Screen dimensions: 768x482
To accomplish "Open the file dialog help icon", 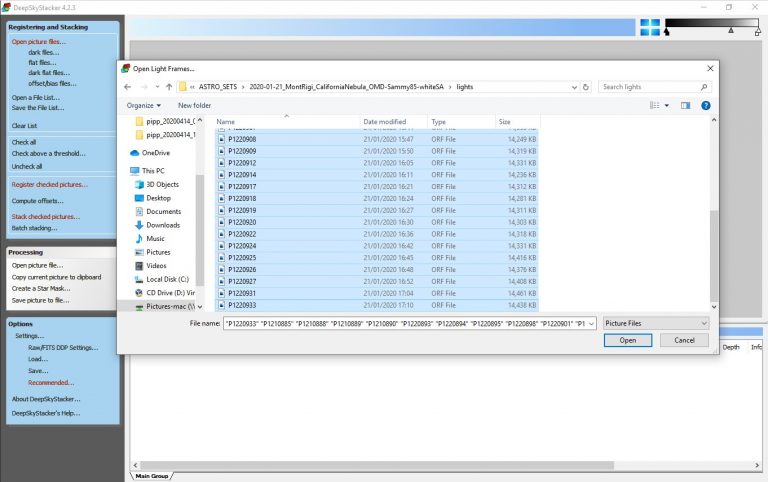I will click(706, 105).
